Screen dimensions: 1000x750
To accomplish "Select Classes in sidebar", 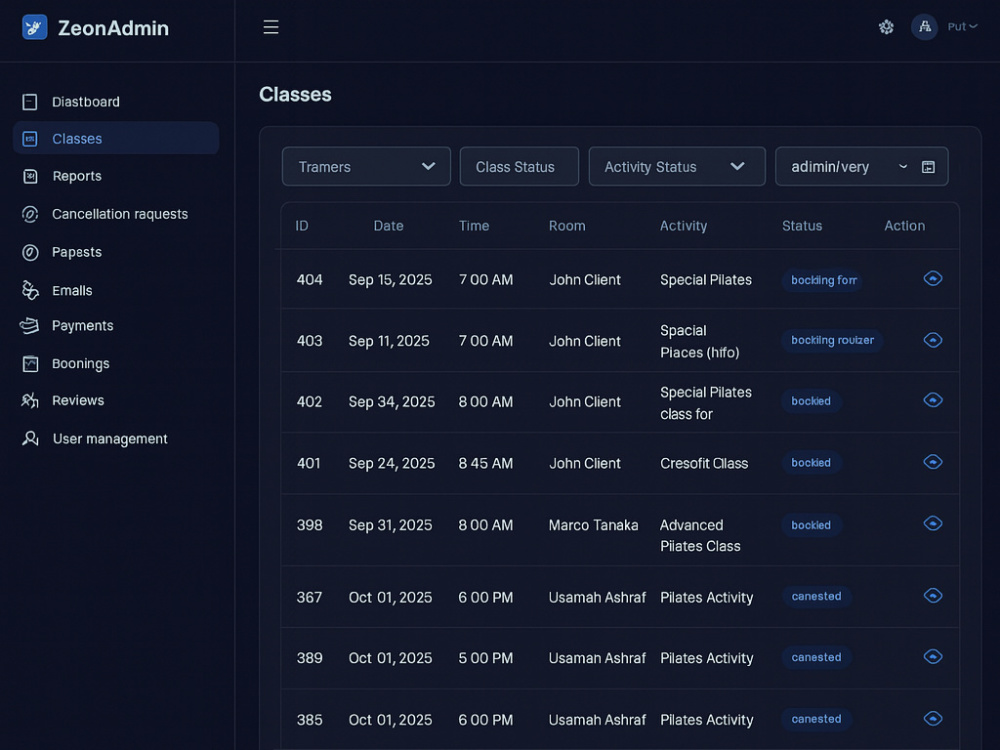I will (x=115, y=138).
